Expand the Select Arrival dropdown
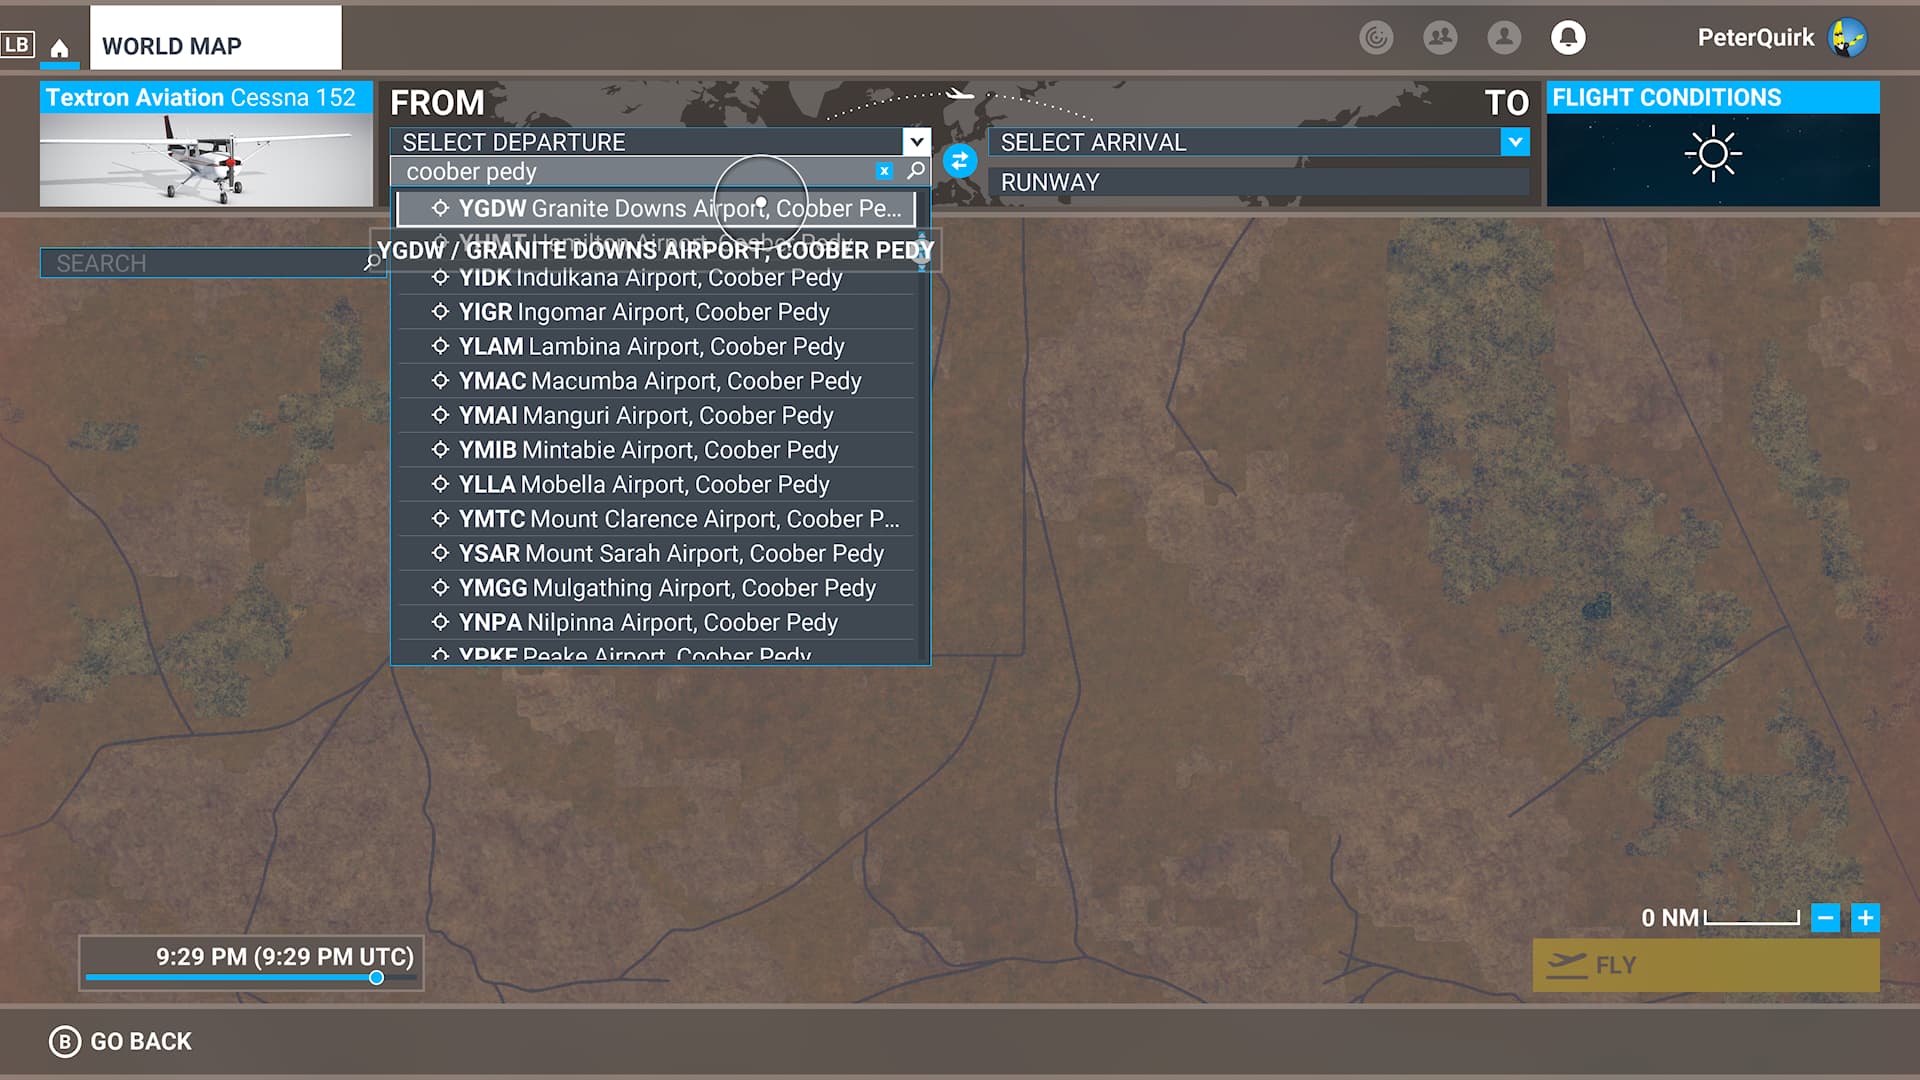Viewport: 1920px width, 1080px height. (1515, 142)
